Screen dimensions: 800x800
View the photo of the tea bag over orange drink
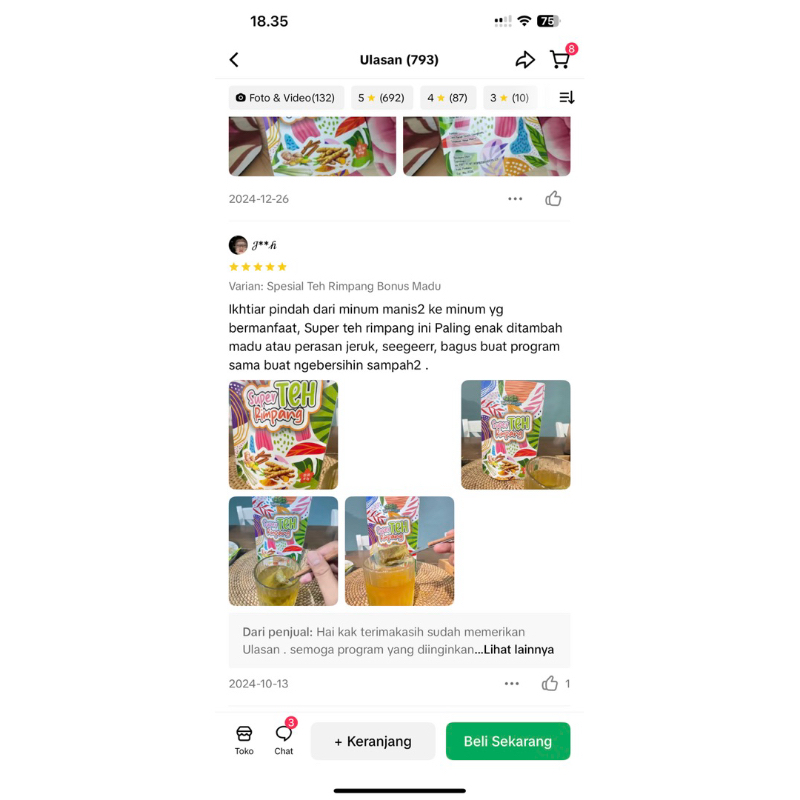pos(399,551)
